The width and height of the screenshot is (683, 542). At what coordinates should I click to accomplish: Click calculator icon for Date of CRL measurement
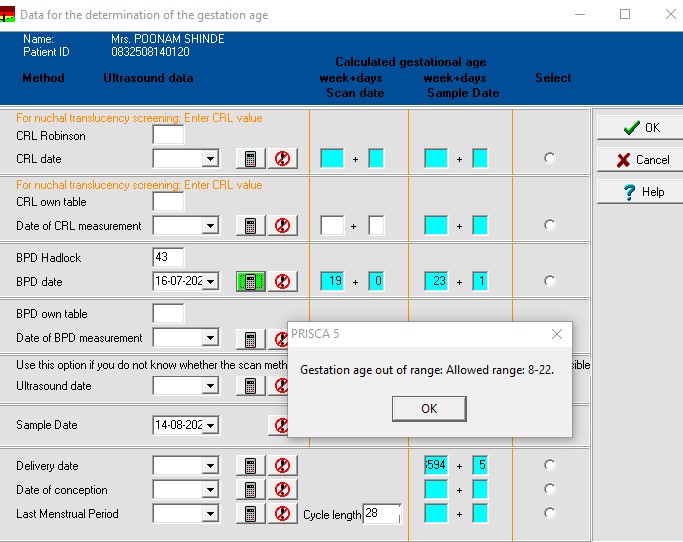click(251, 226)
